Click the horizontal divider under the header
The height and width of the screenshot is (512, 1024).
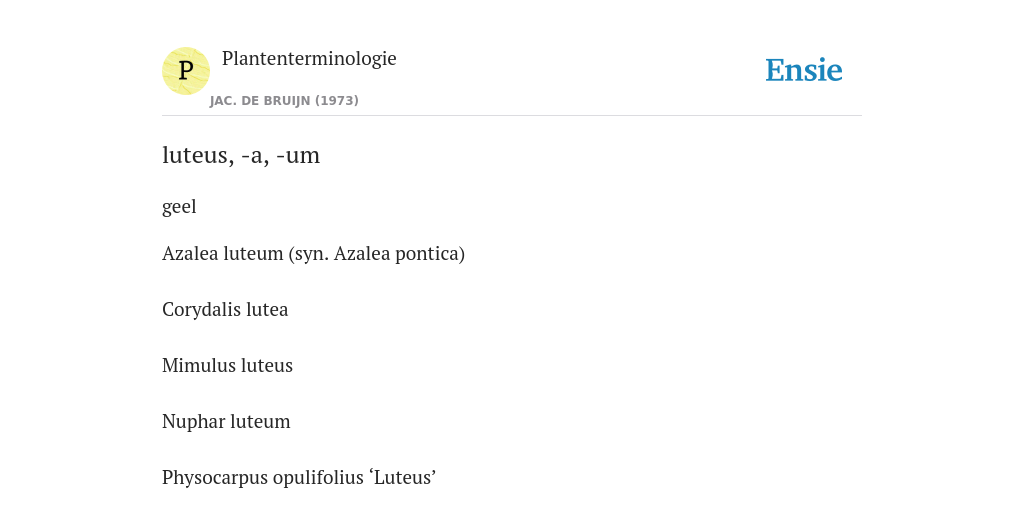(x=512, y=116)
